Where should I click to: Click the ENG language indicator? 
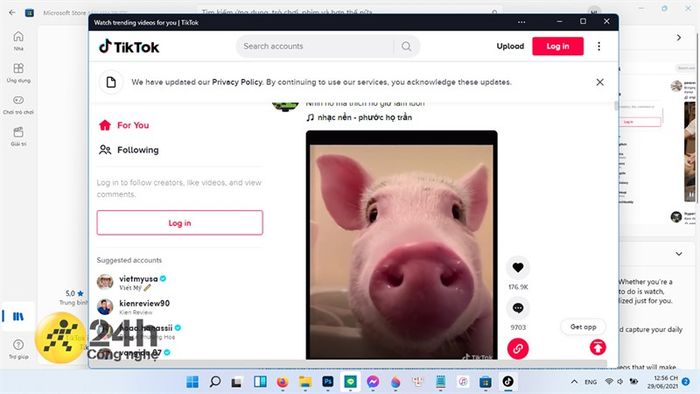pos(591,382)
